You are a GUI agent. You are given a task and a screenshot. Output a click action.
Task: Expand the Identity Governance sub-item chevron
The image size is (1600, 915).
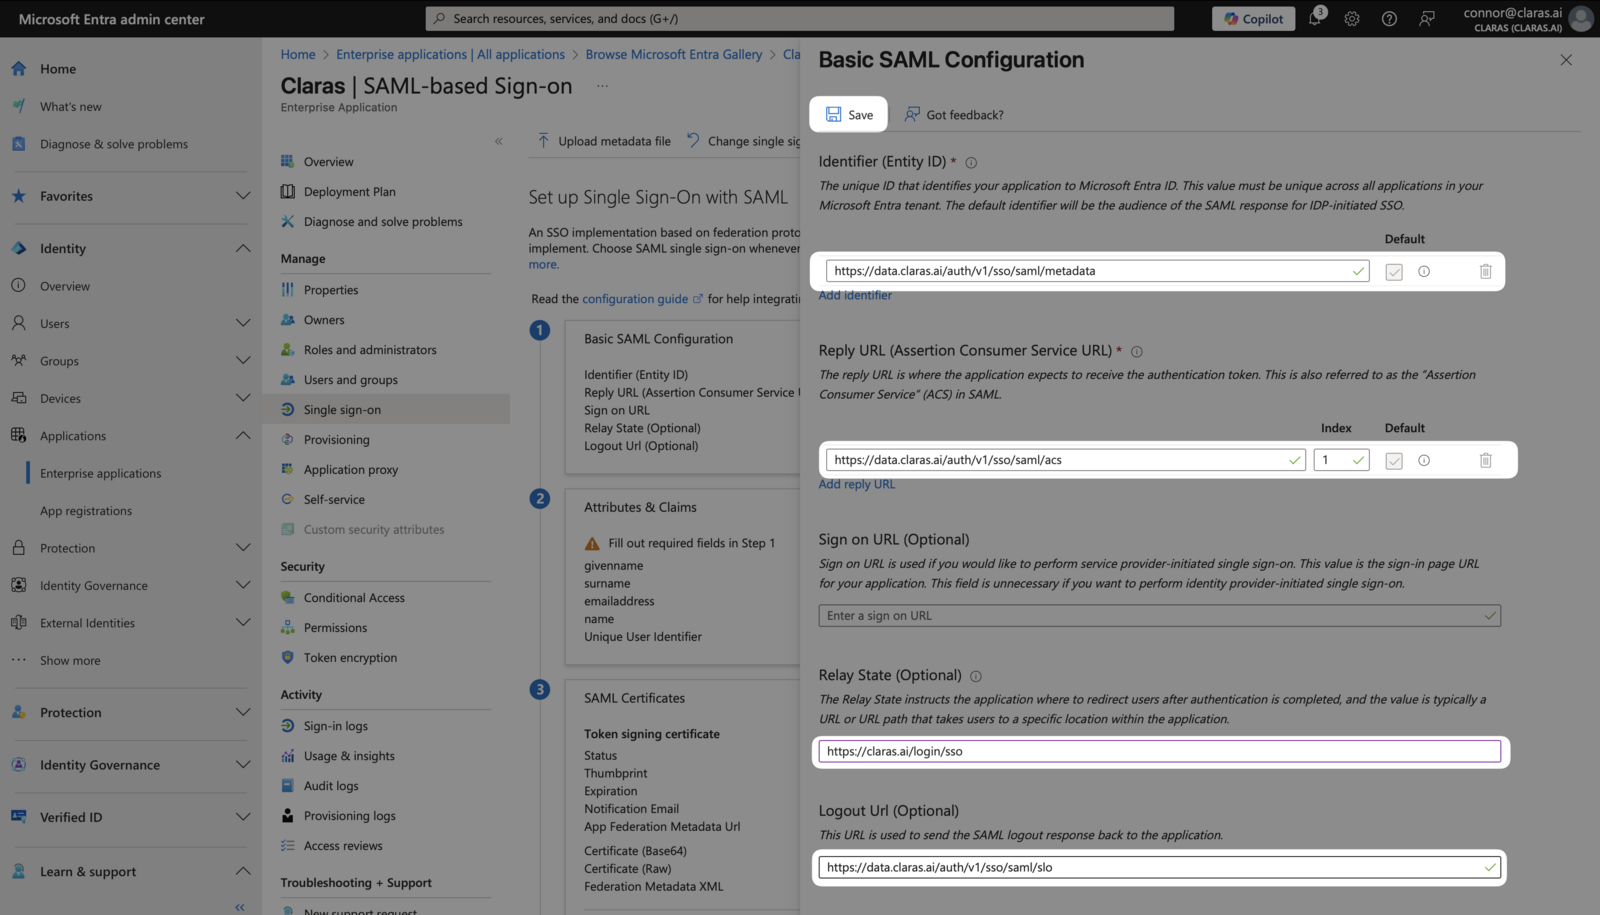242,585
